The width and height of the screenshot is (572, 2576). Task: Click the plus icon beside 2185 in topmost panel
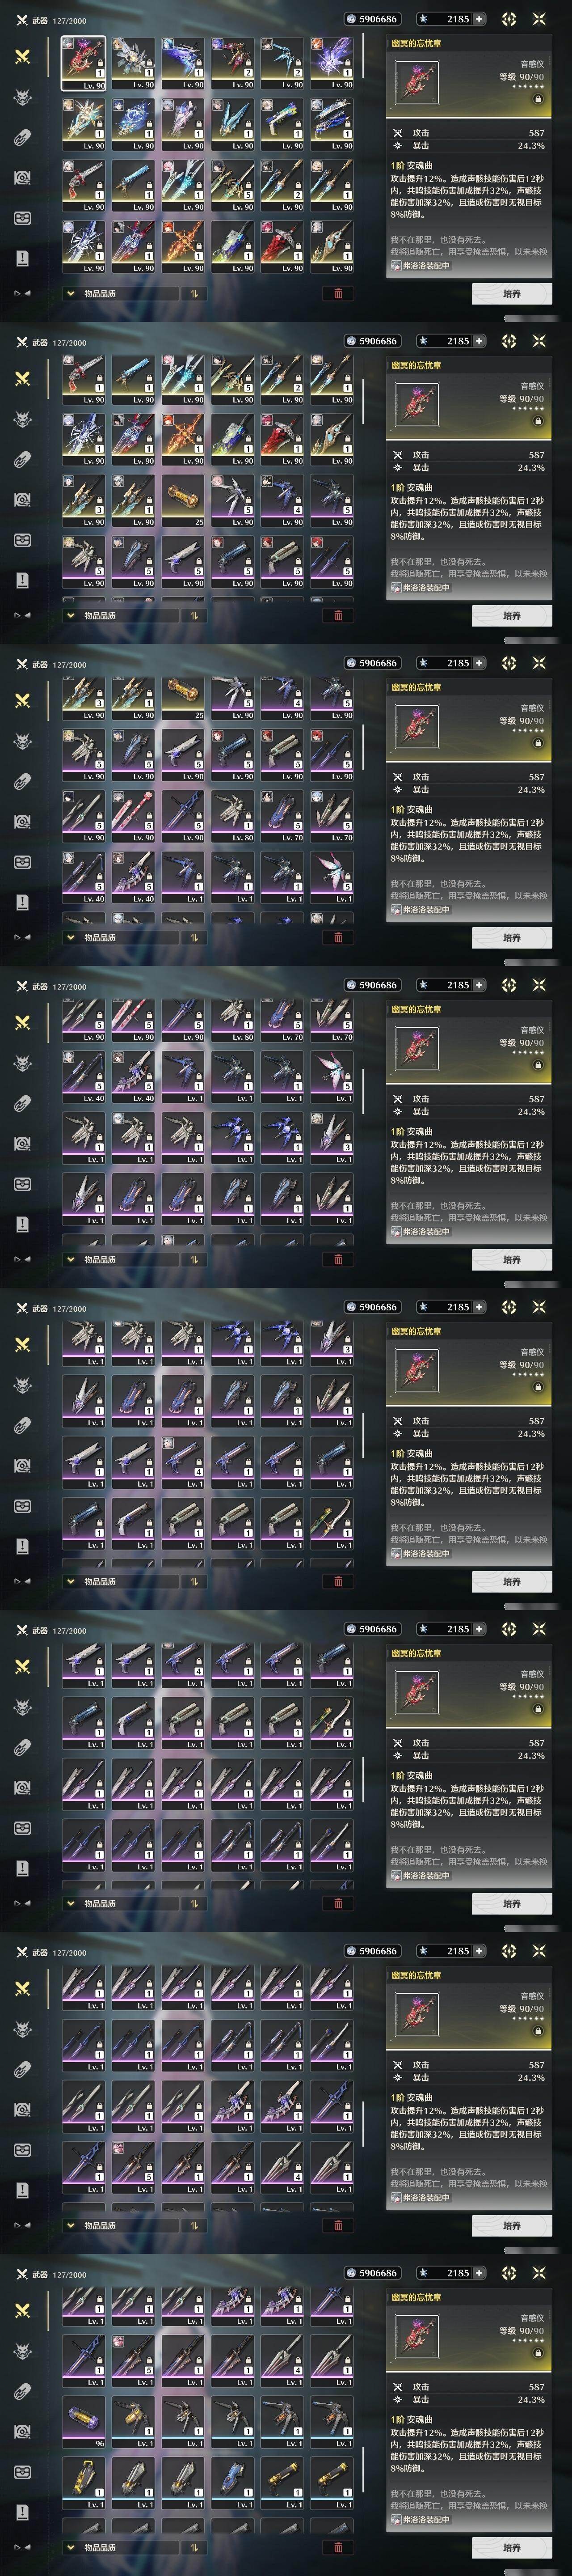[x=479, y=19]
